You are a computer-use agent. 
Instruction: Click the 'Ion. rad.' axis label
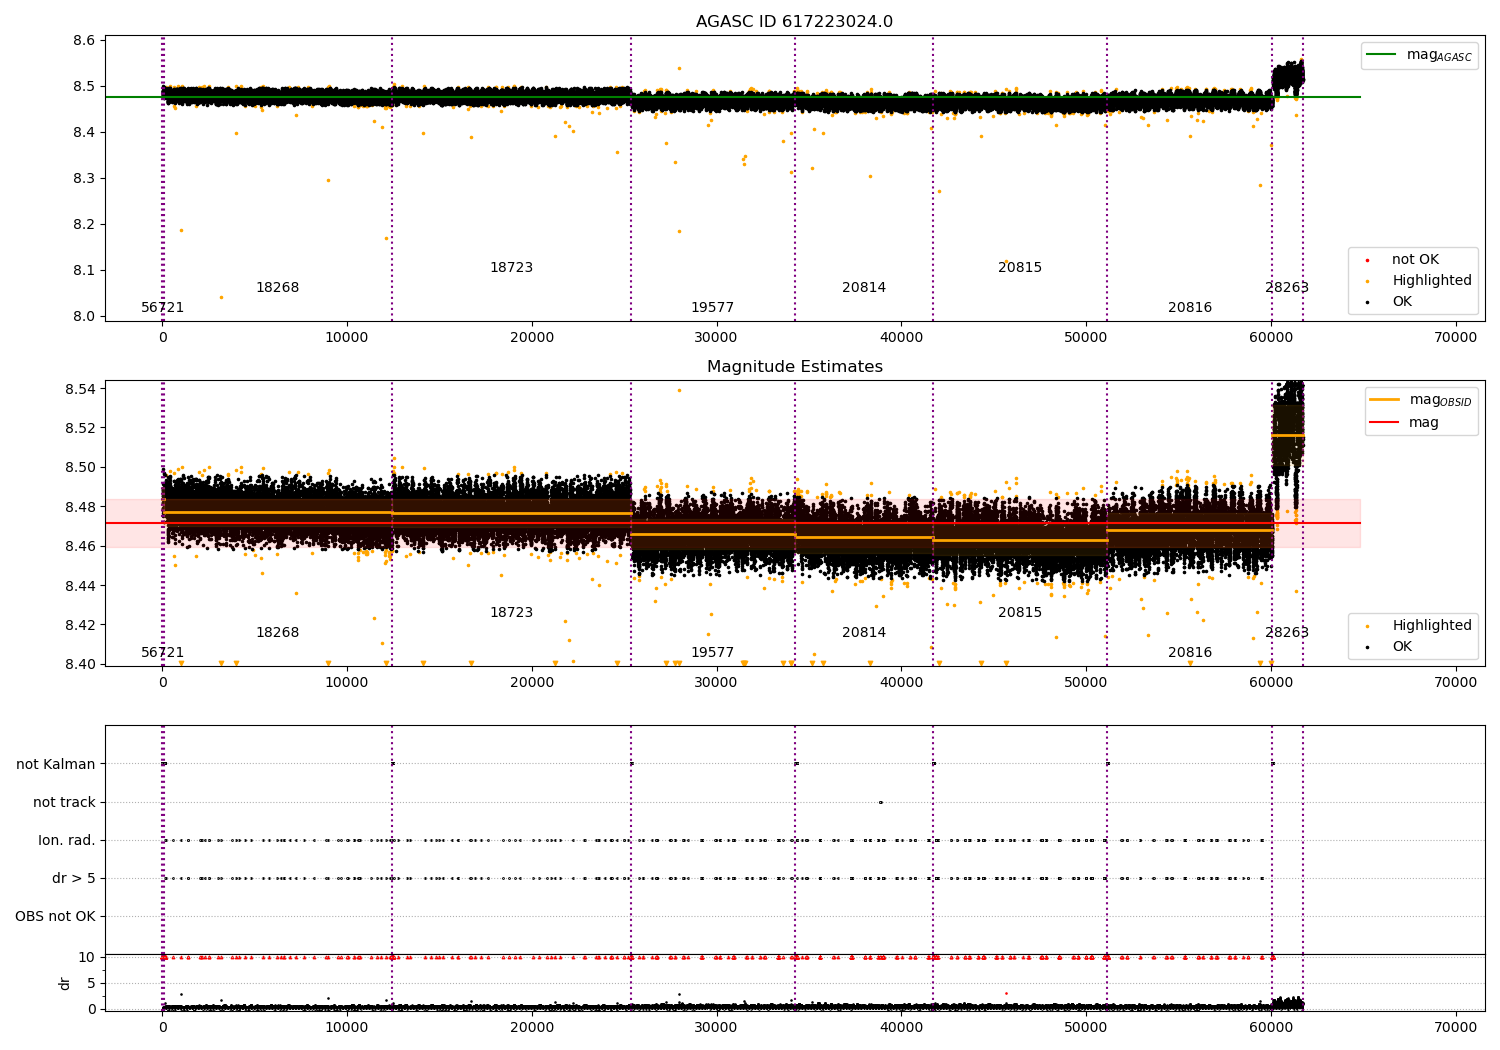point(67,841)
